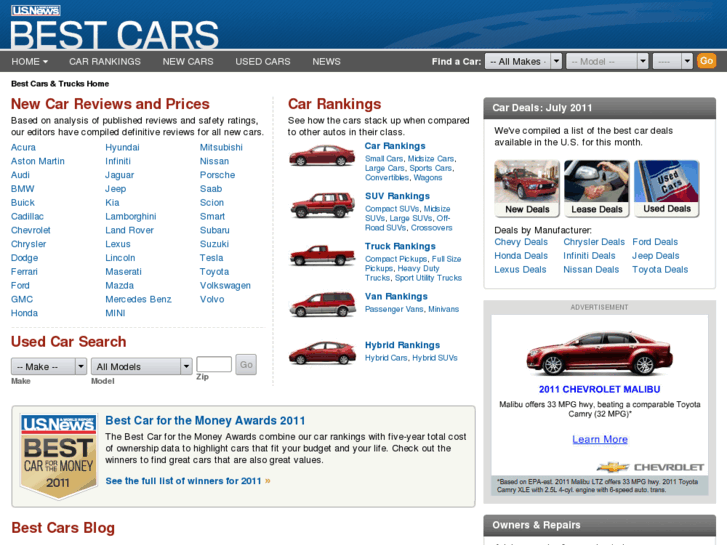Open the Ferrari link

pyautogui.click(x=24, y=272)
